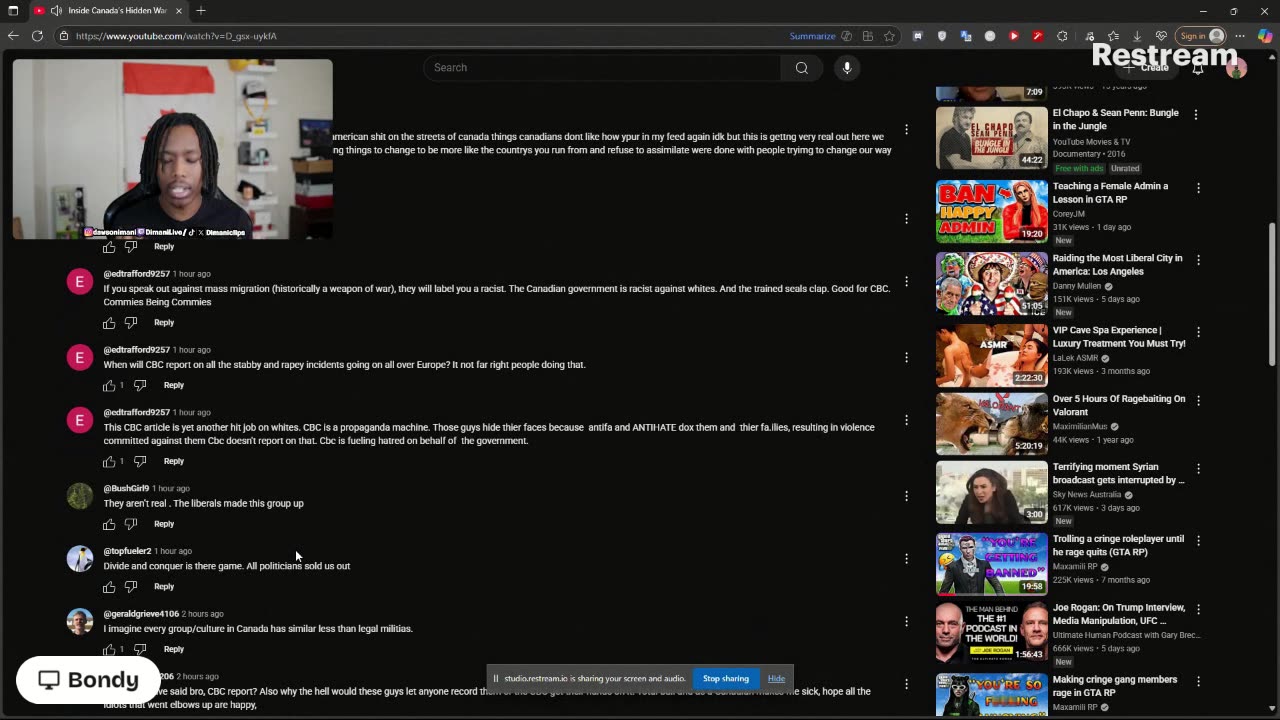Image resolution: width=1280 pixels, height=720 pixels.
Task: Open browser Settings and more menu
Action: pyautogui.click(x=1240, y=36)
